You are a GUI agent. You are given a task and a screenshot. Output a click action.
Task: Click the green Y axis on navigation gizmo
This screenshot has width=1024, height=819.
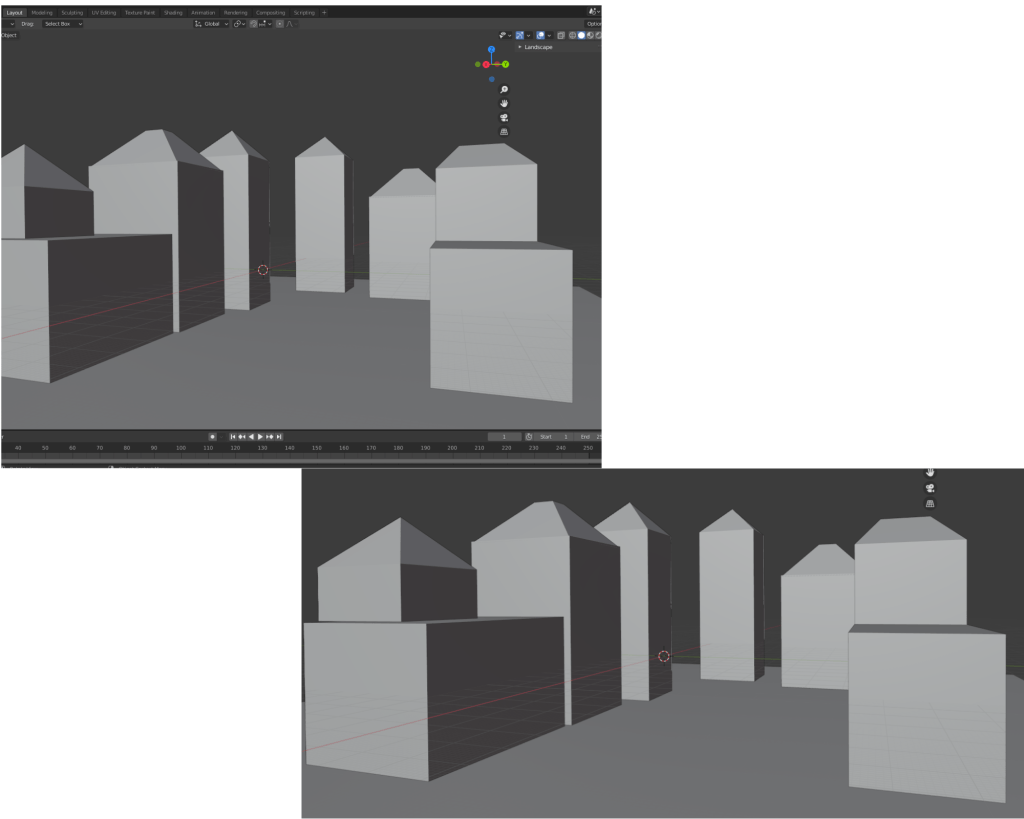click(506, 64)
